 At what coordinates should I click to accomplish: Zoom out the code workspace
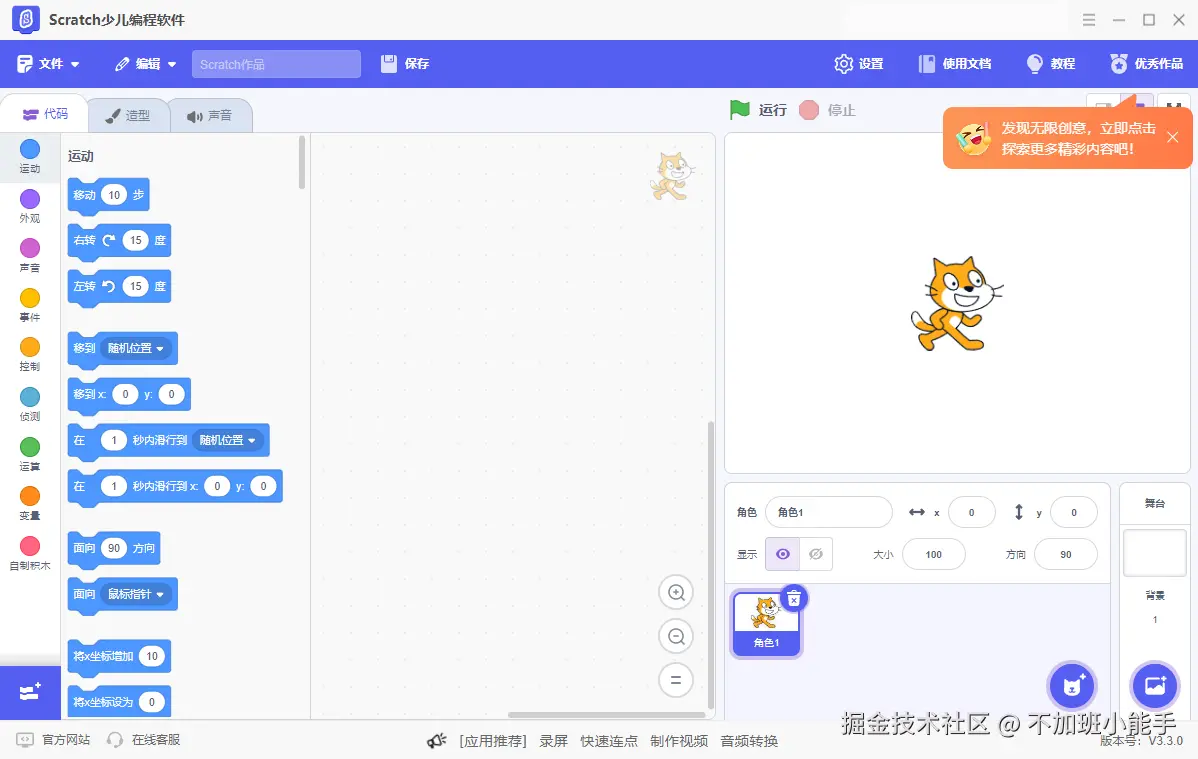[x=676, y=636]
